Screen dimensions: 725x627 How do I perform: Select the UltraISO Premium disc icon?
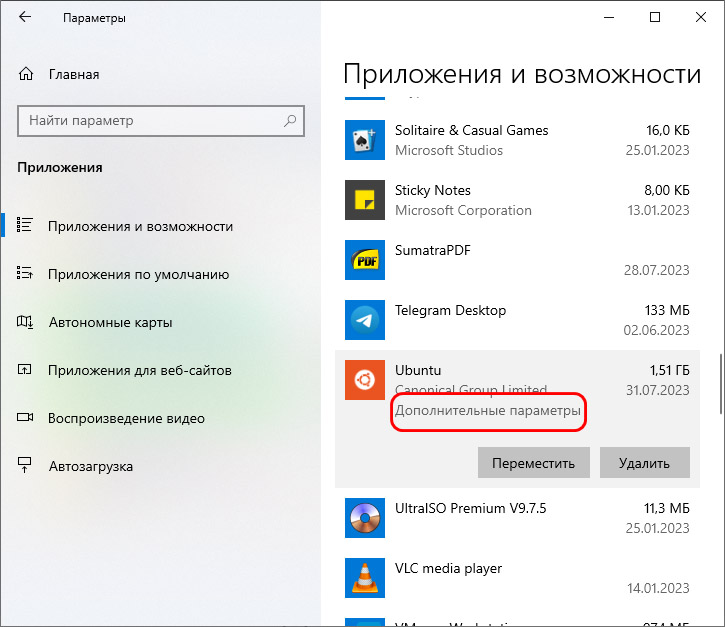365,518
